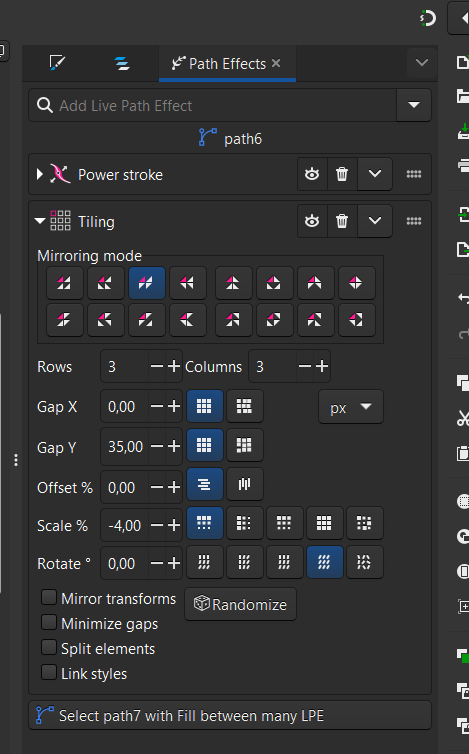Click the Randomize button
The height and width of the screenshot is (754, 469).
[240, 604]
